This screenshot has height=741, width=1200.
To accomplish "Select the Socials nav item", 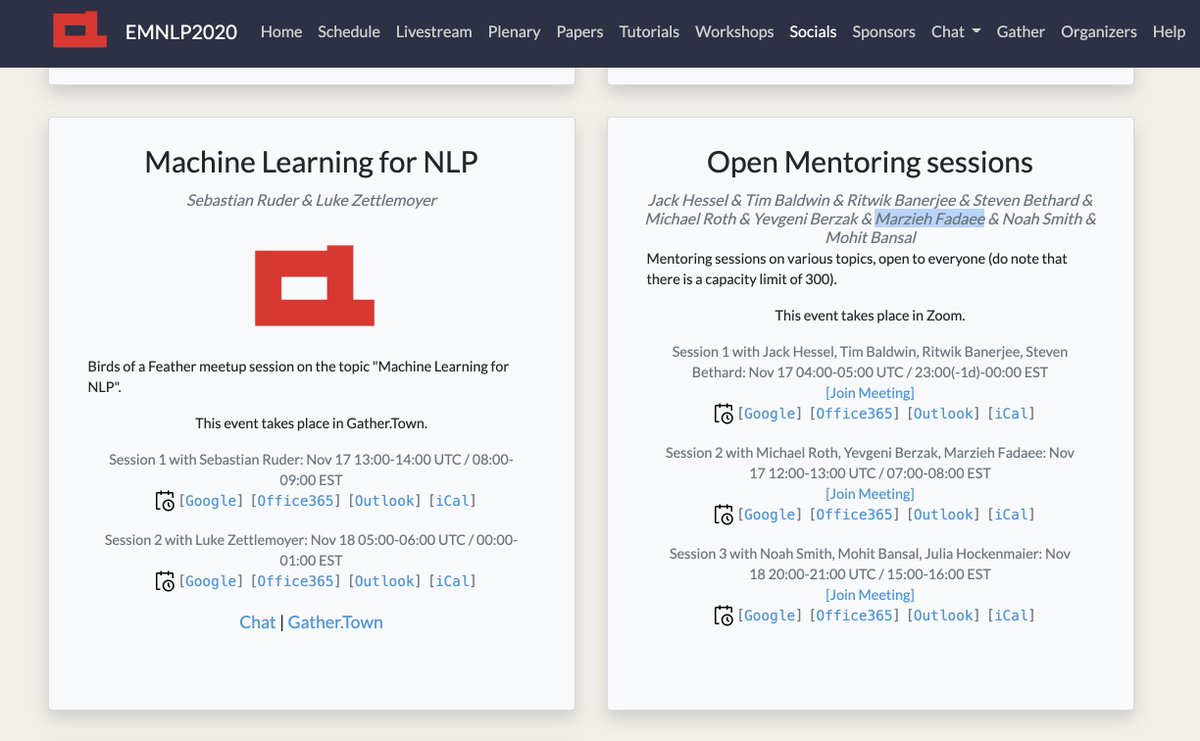I will [x=813, y=31].
